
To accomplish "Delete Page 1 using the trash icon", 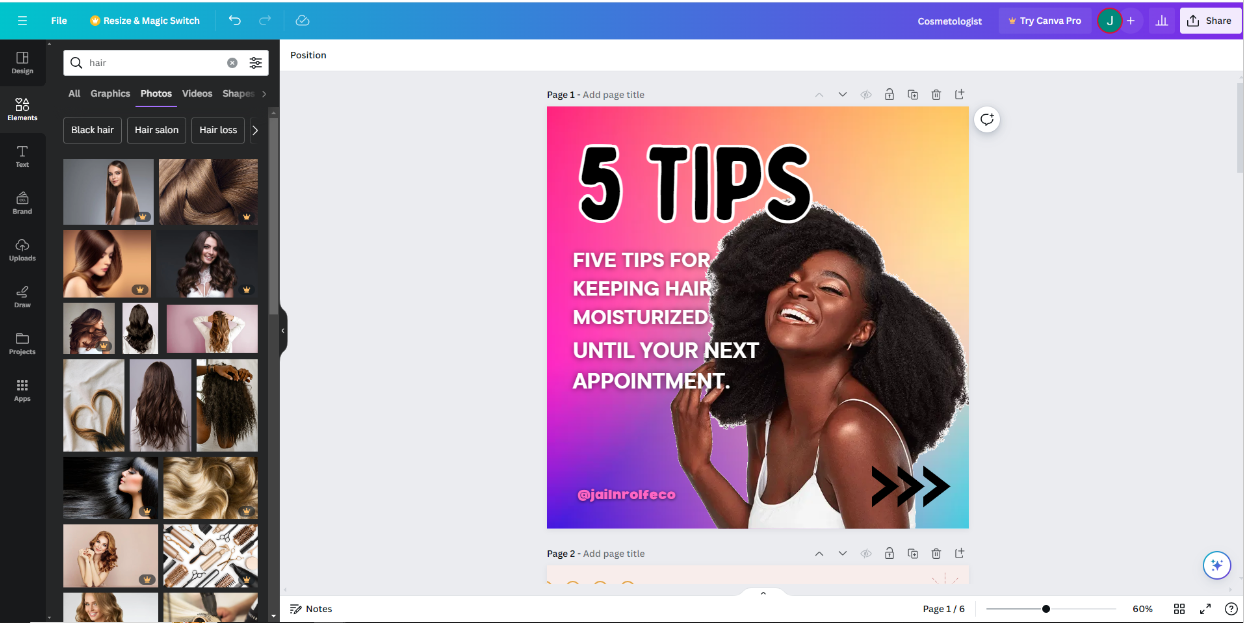I will 936,94.
